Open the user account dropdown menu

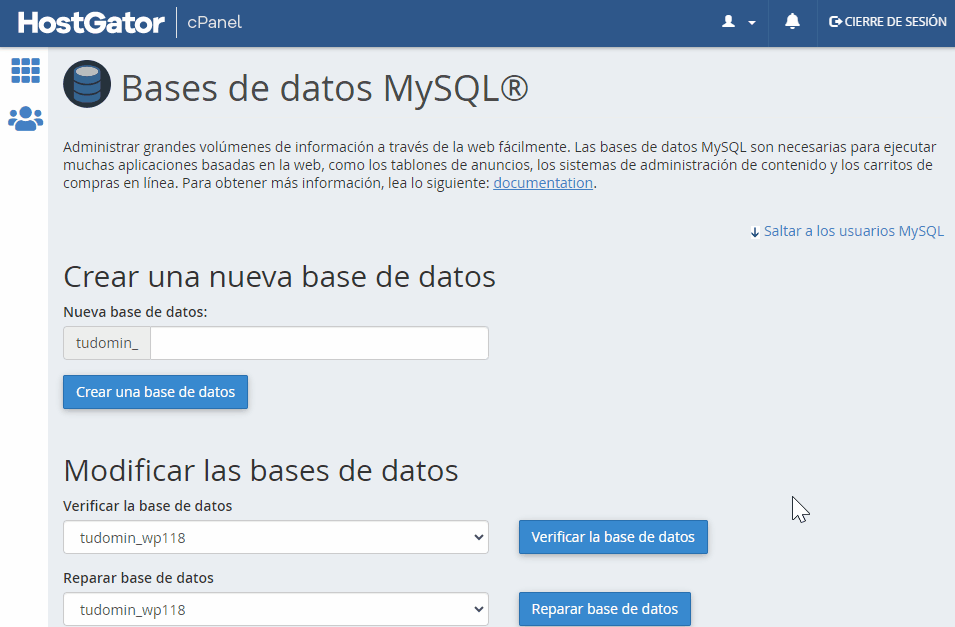point(738,22)
